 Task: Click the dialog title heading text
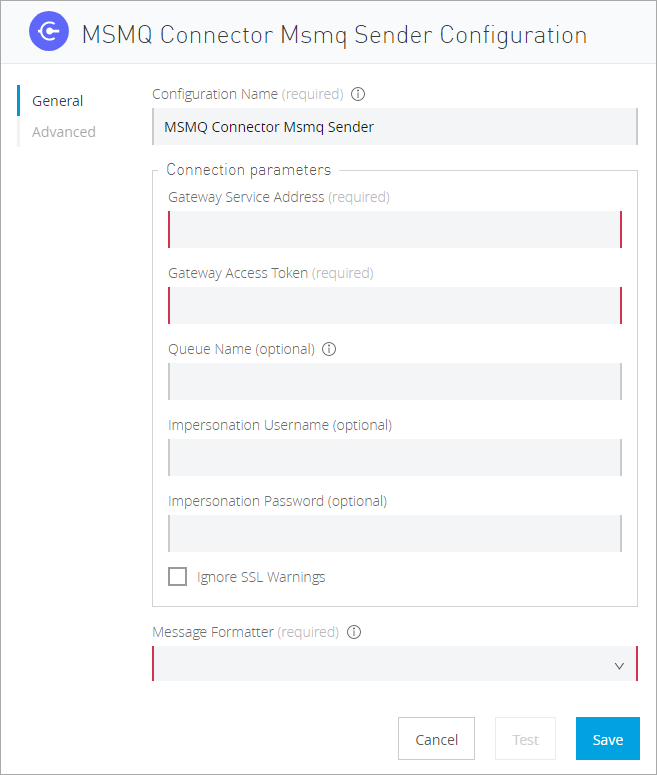click(333, 35)
